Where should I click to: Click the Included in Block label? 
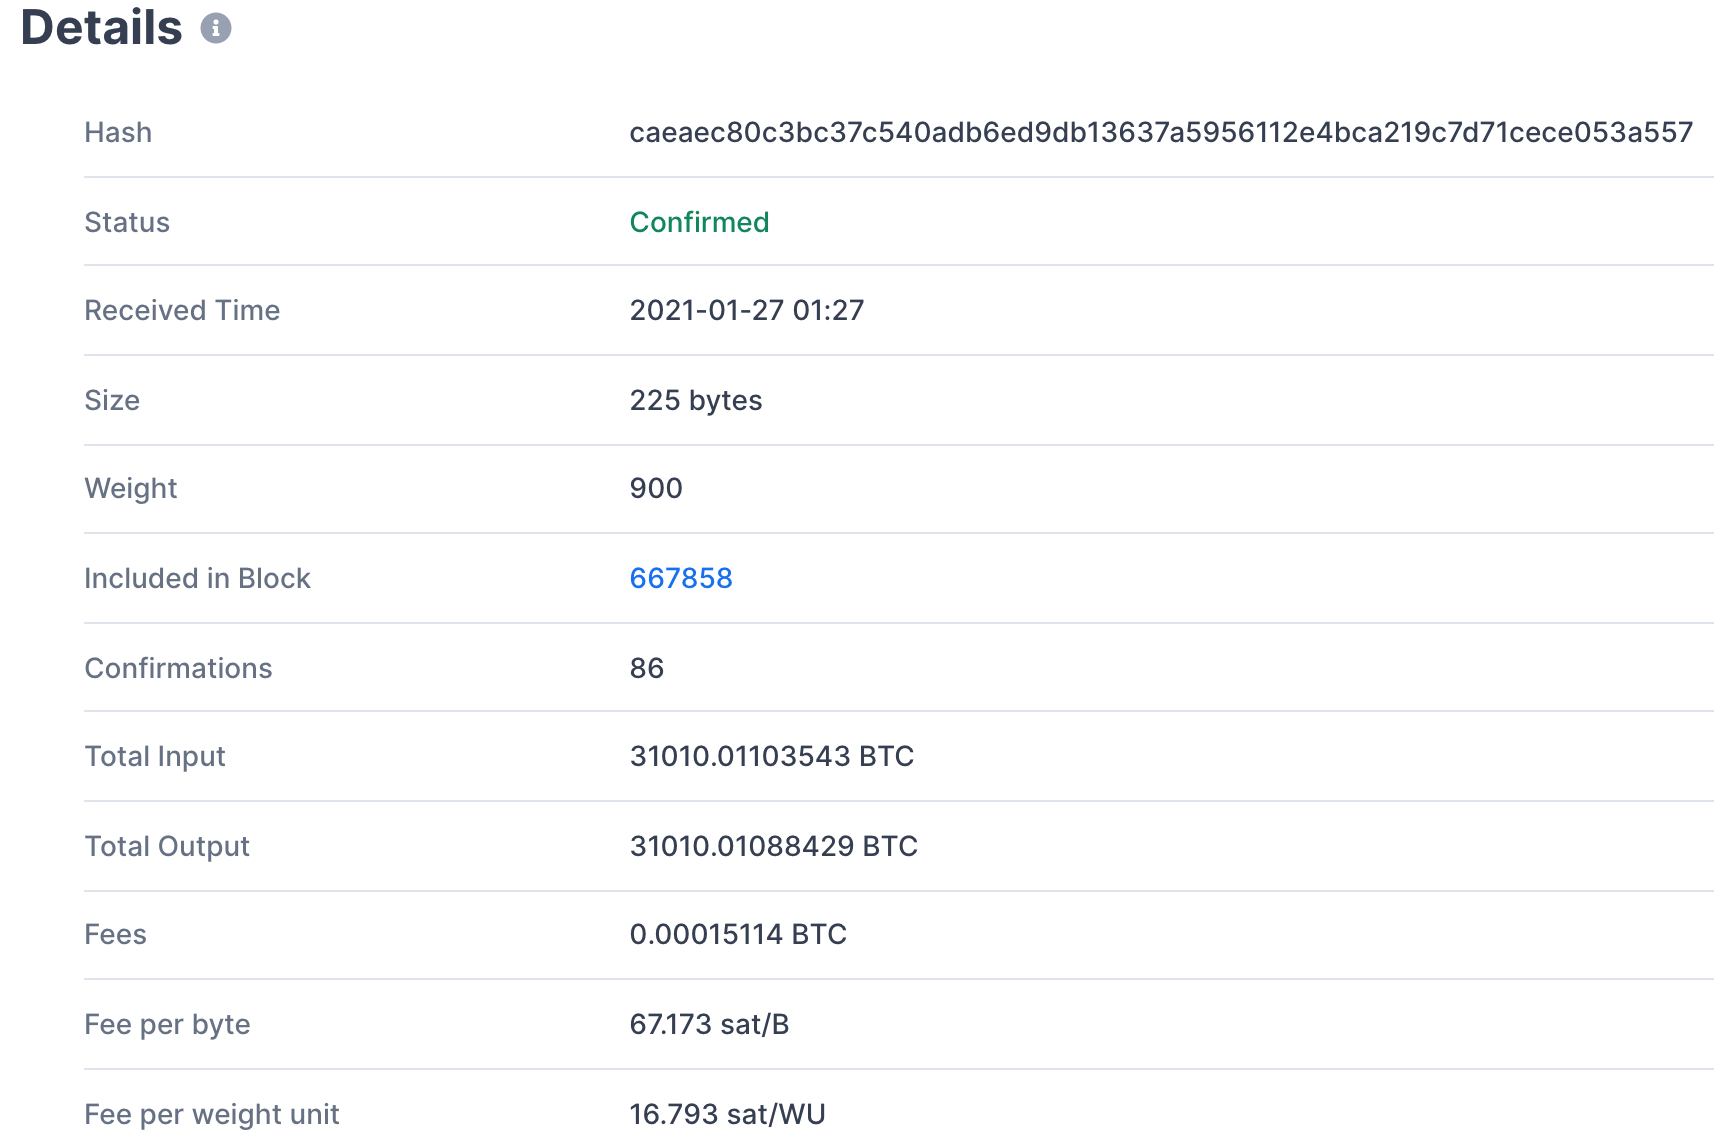[197, 578]
